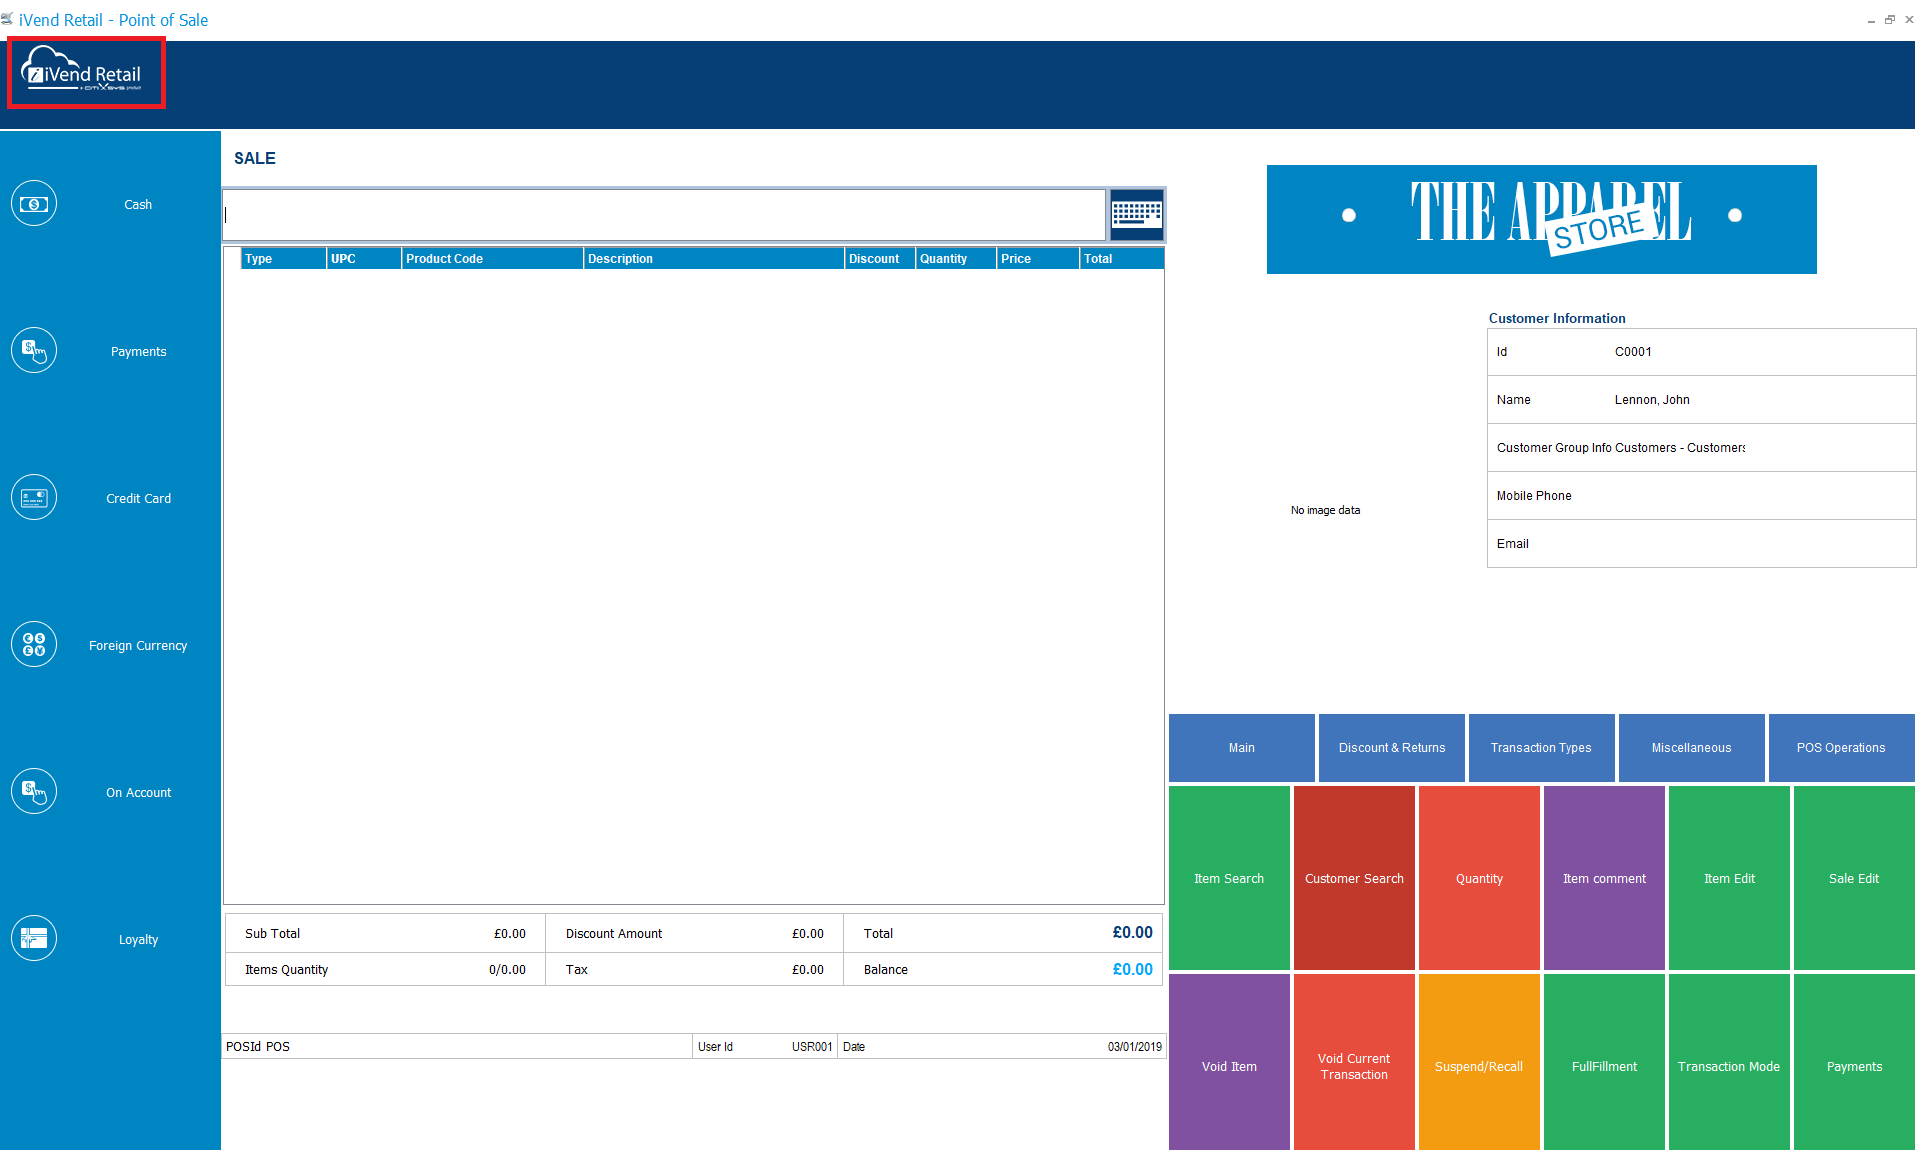Click the Quantity column header
The height and width of the screenshot is (1150, 1917).
(956, 258)
